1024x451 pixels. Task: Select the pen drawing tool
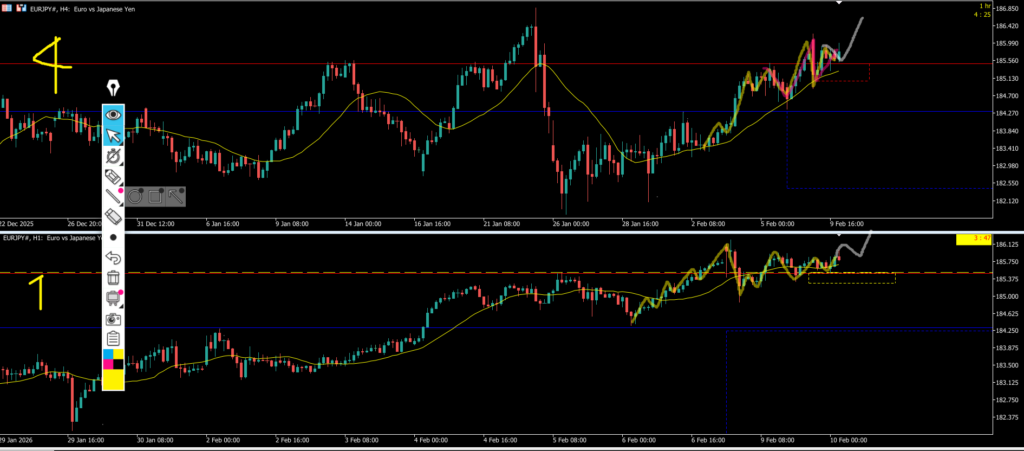[x=113, y=156]
